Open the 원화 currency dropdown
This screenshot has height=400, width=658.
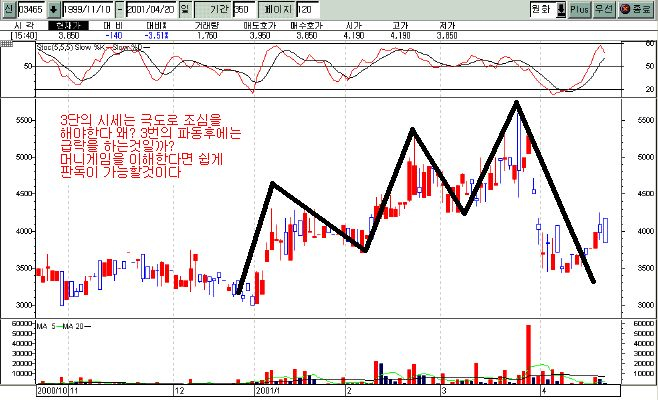pyautogui.click(x=536, y=8)
